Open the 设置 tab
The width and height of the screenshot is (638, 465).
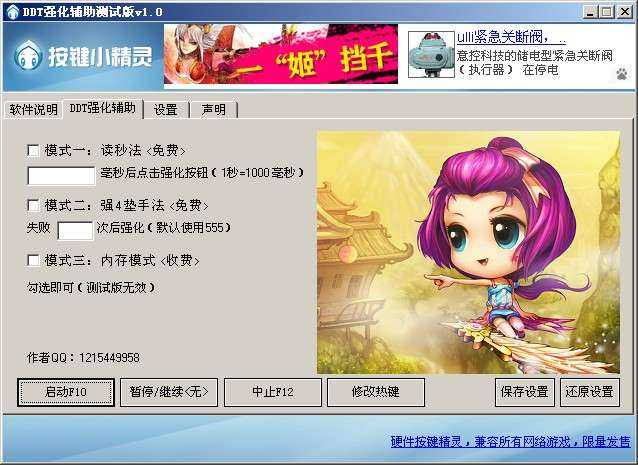click(166, 109)
